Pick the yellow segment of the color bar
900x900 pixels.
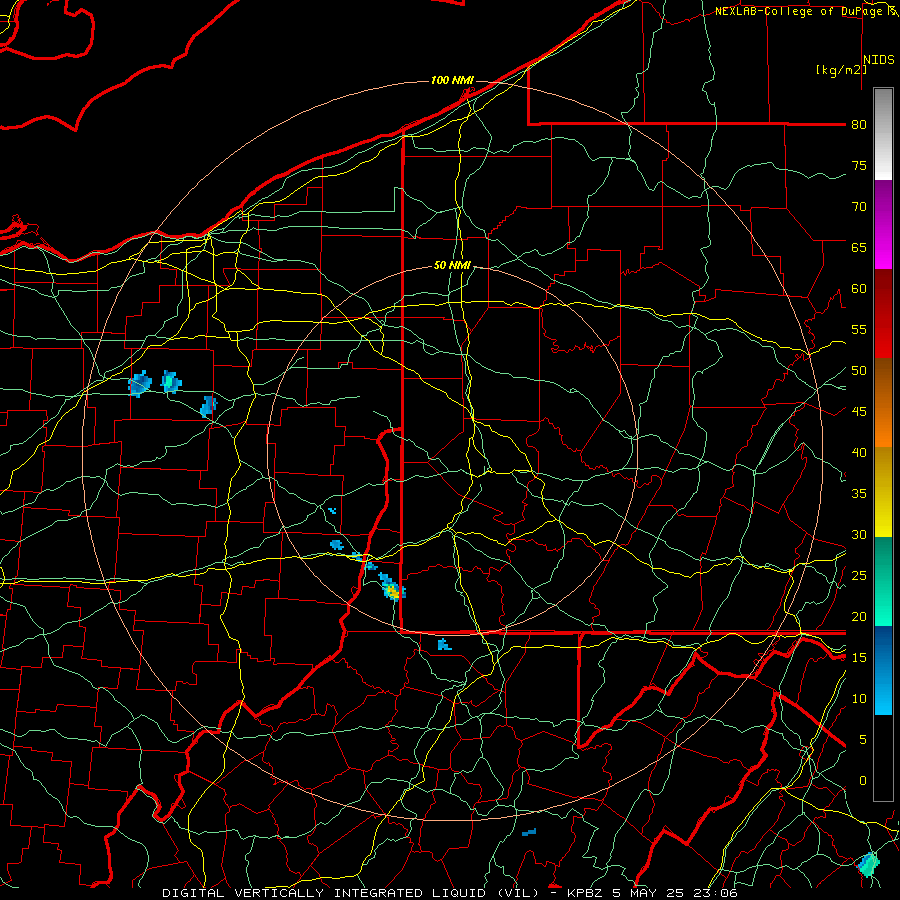pos(883,492)
